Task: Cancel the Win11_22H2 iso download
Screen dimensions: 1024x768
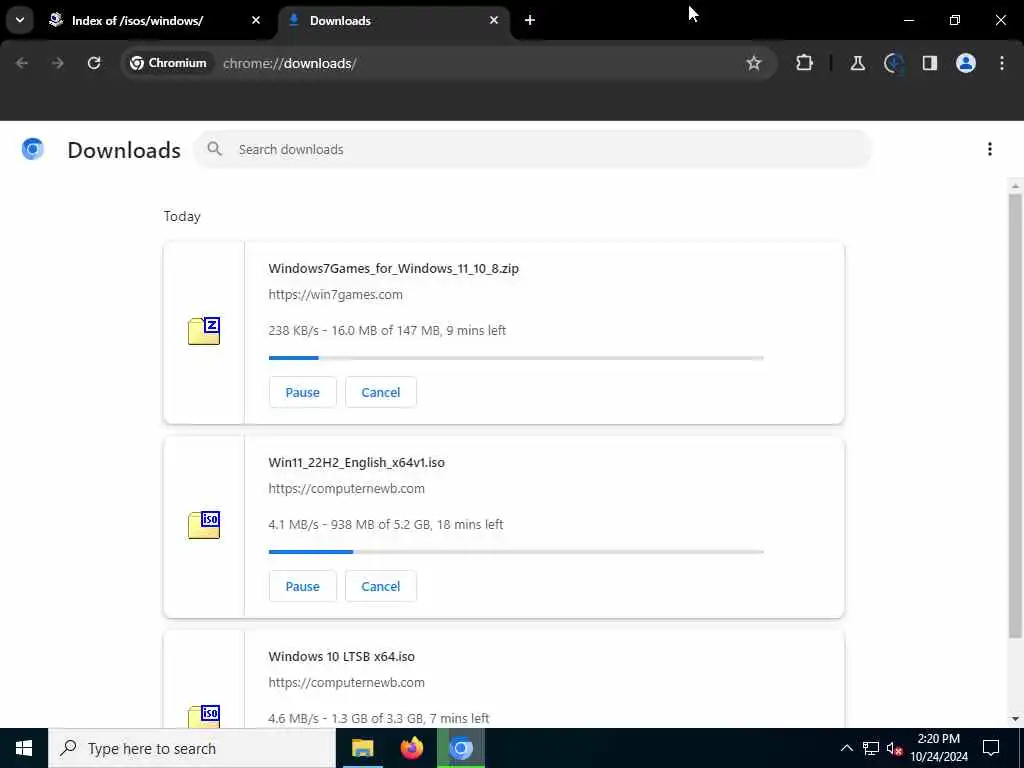Action: point(381,586)
